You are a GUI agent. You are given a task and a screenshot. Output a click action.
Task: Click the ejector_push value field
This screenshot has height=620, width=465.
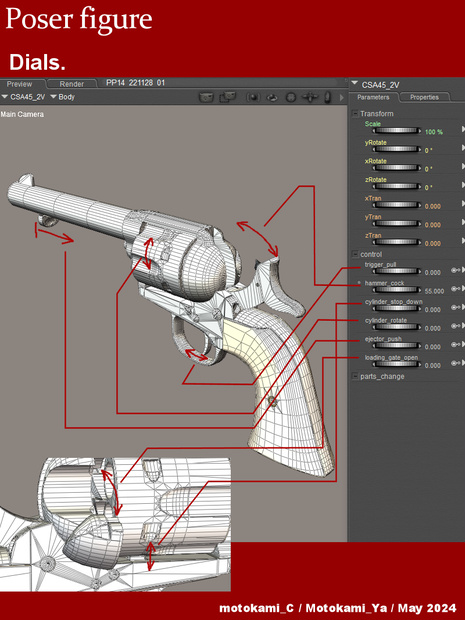pyautogui.click(x=433, y=347)
